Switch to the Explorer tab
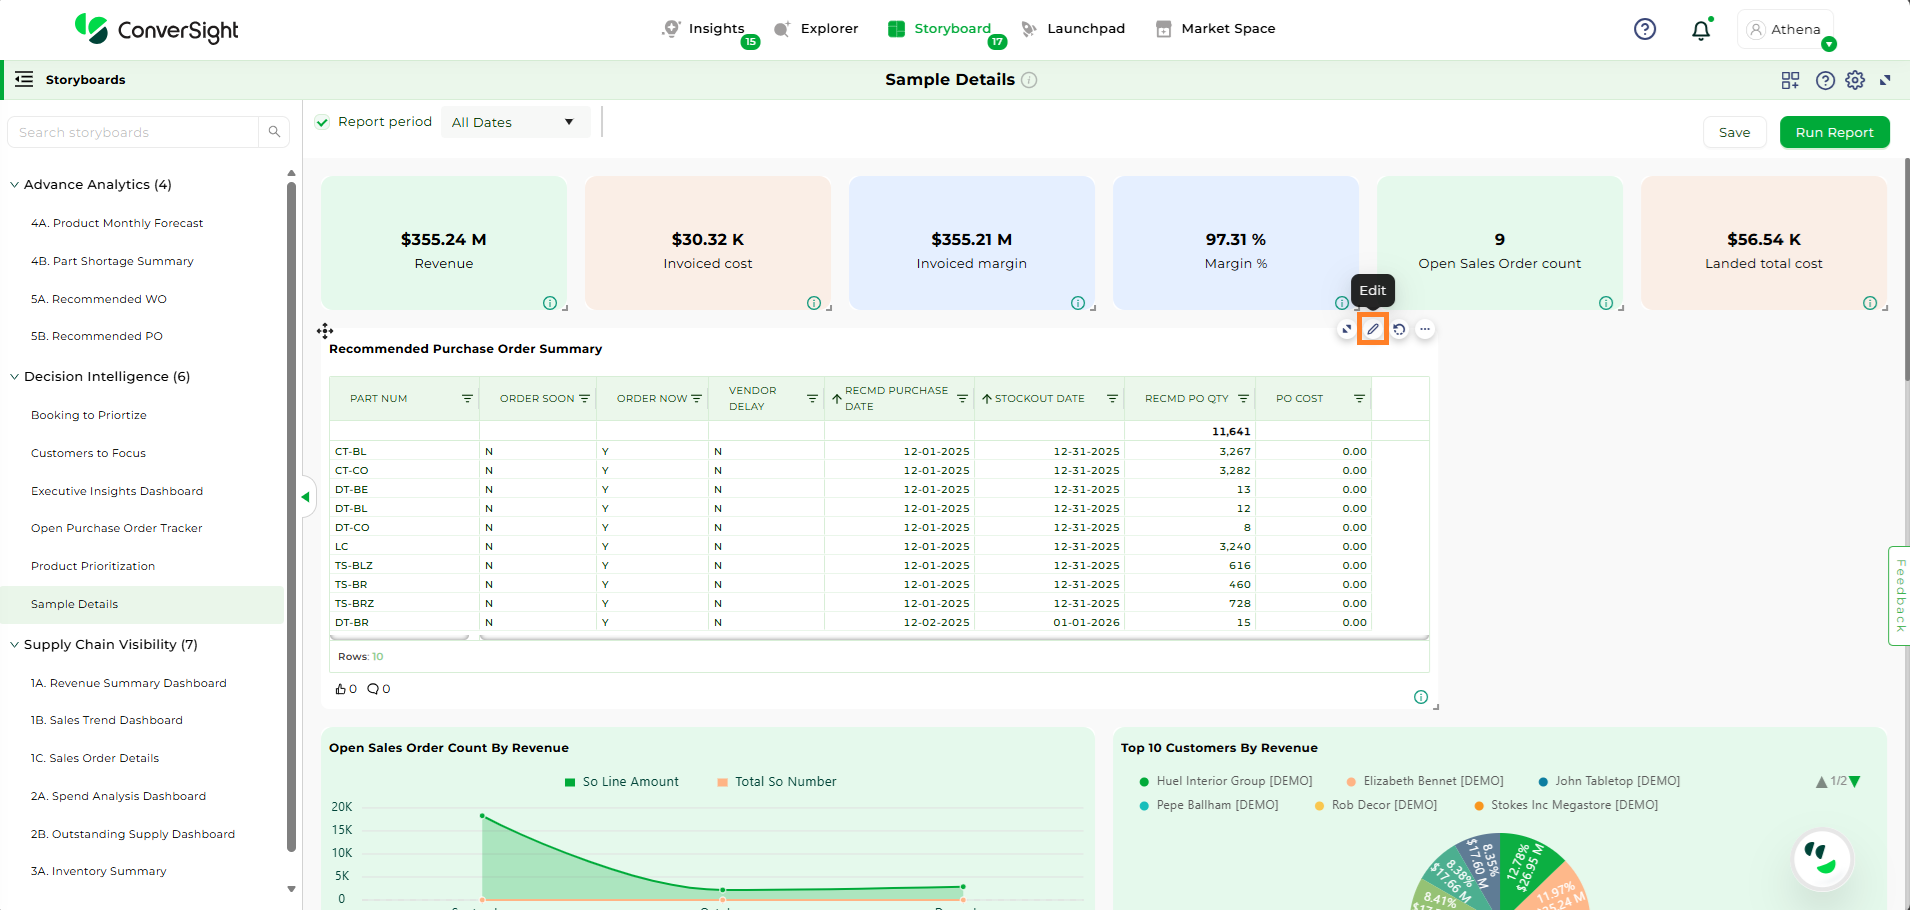The image size is (1910, 910). [817, 29]
